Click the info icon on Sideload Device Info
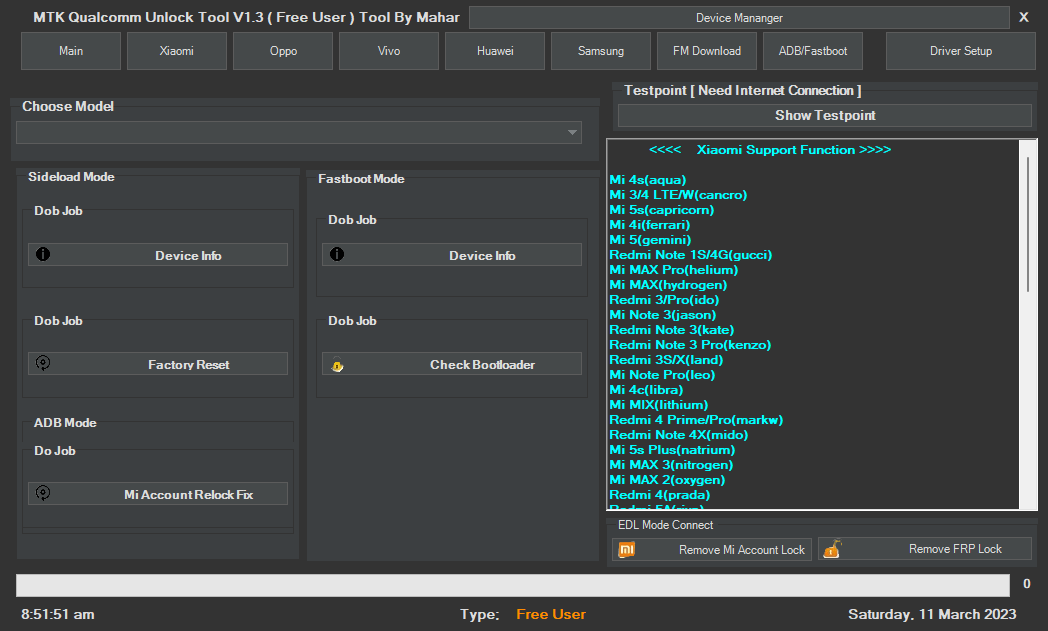Screen dimensions: 1048x631 click(43, 254)
